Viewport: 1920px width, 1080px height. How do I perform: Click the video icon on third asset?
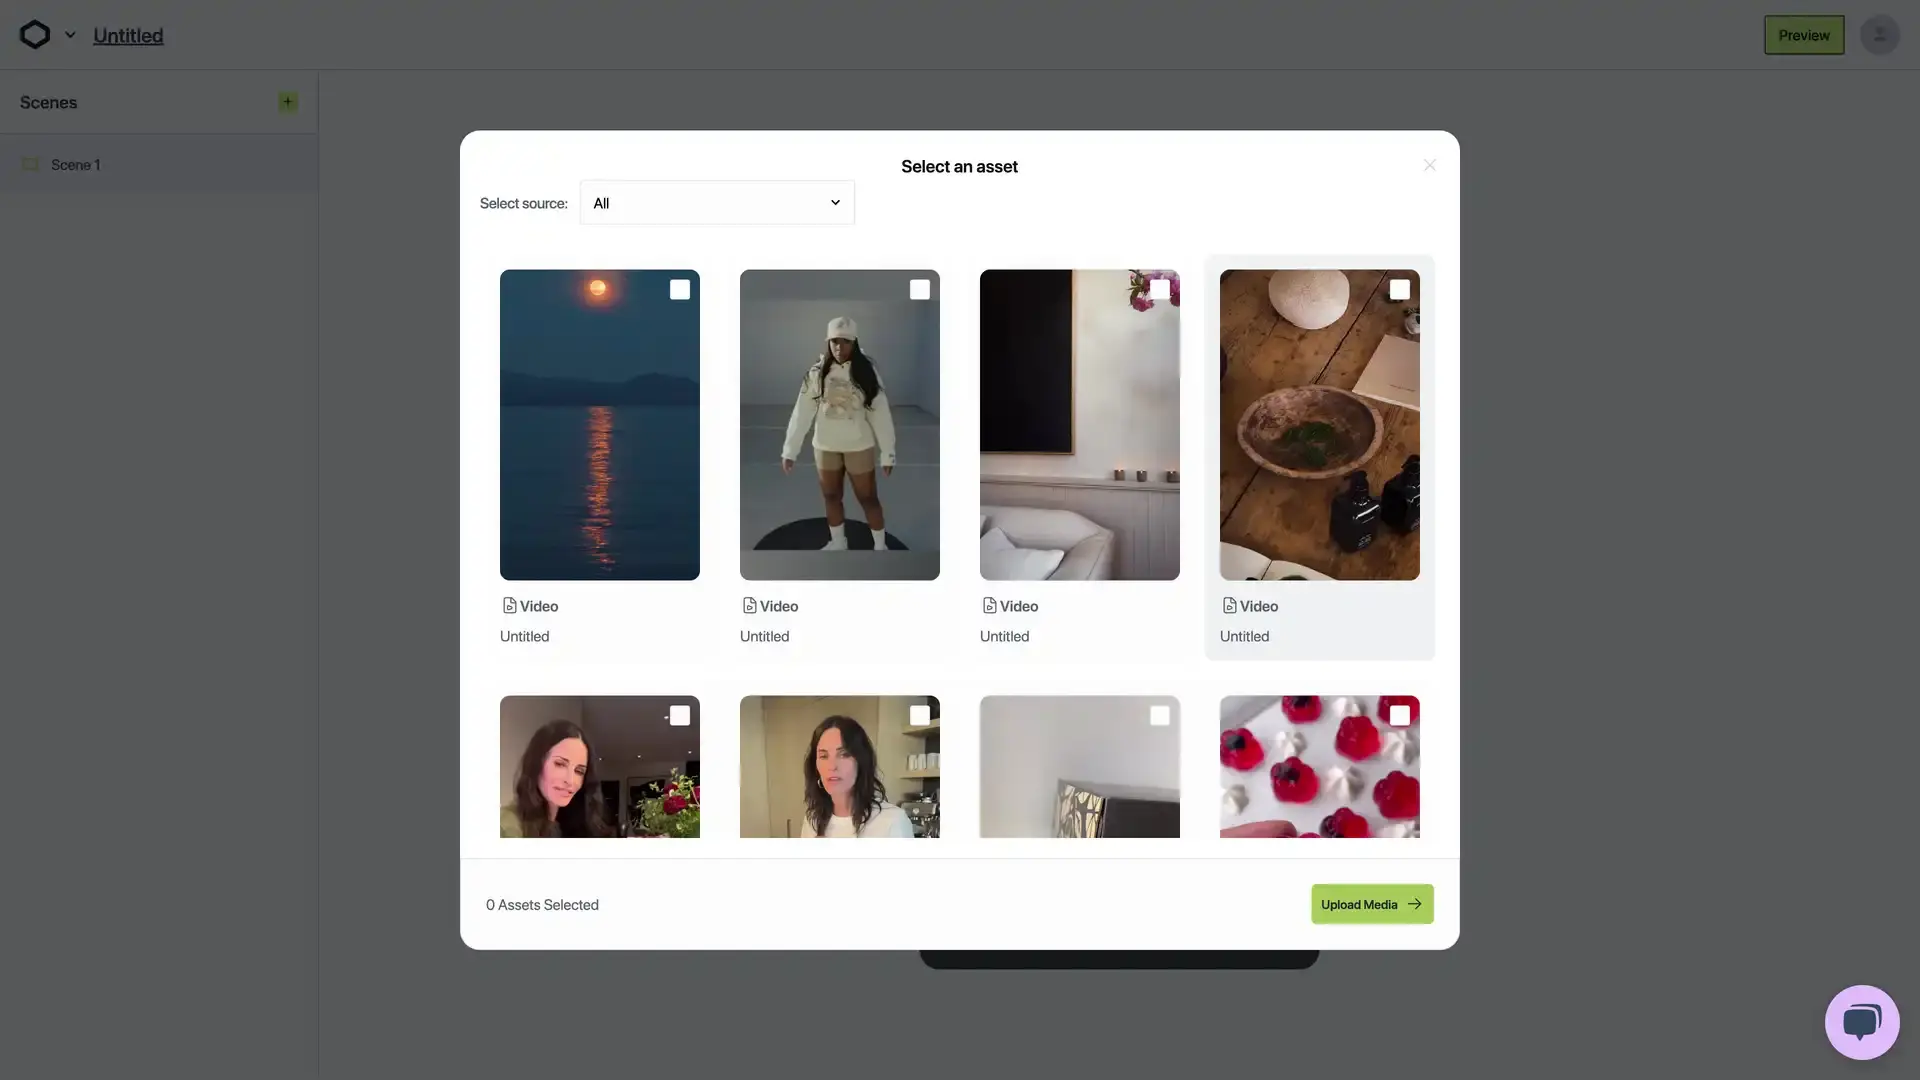tap(989, 607)
